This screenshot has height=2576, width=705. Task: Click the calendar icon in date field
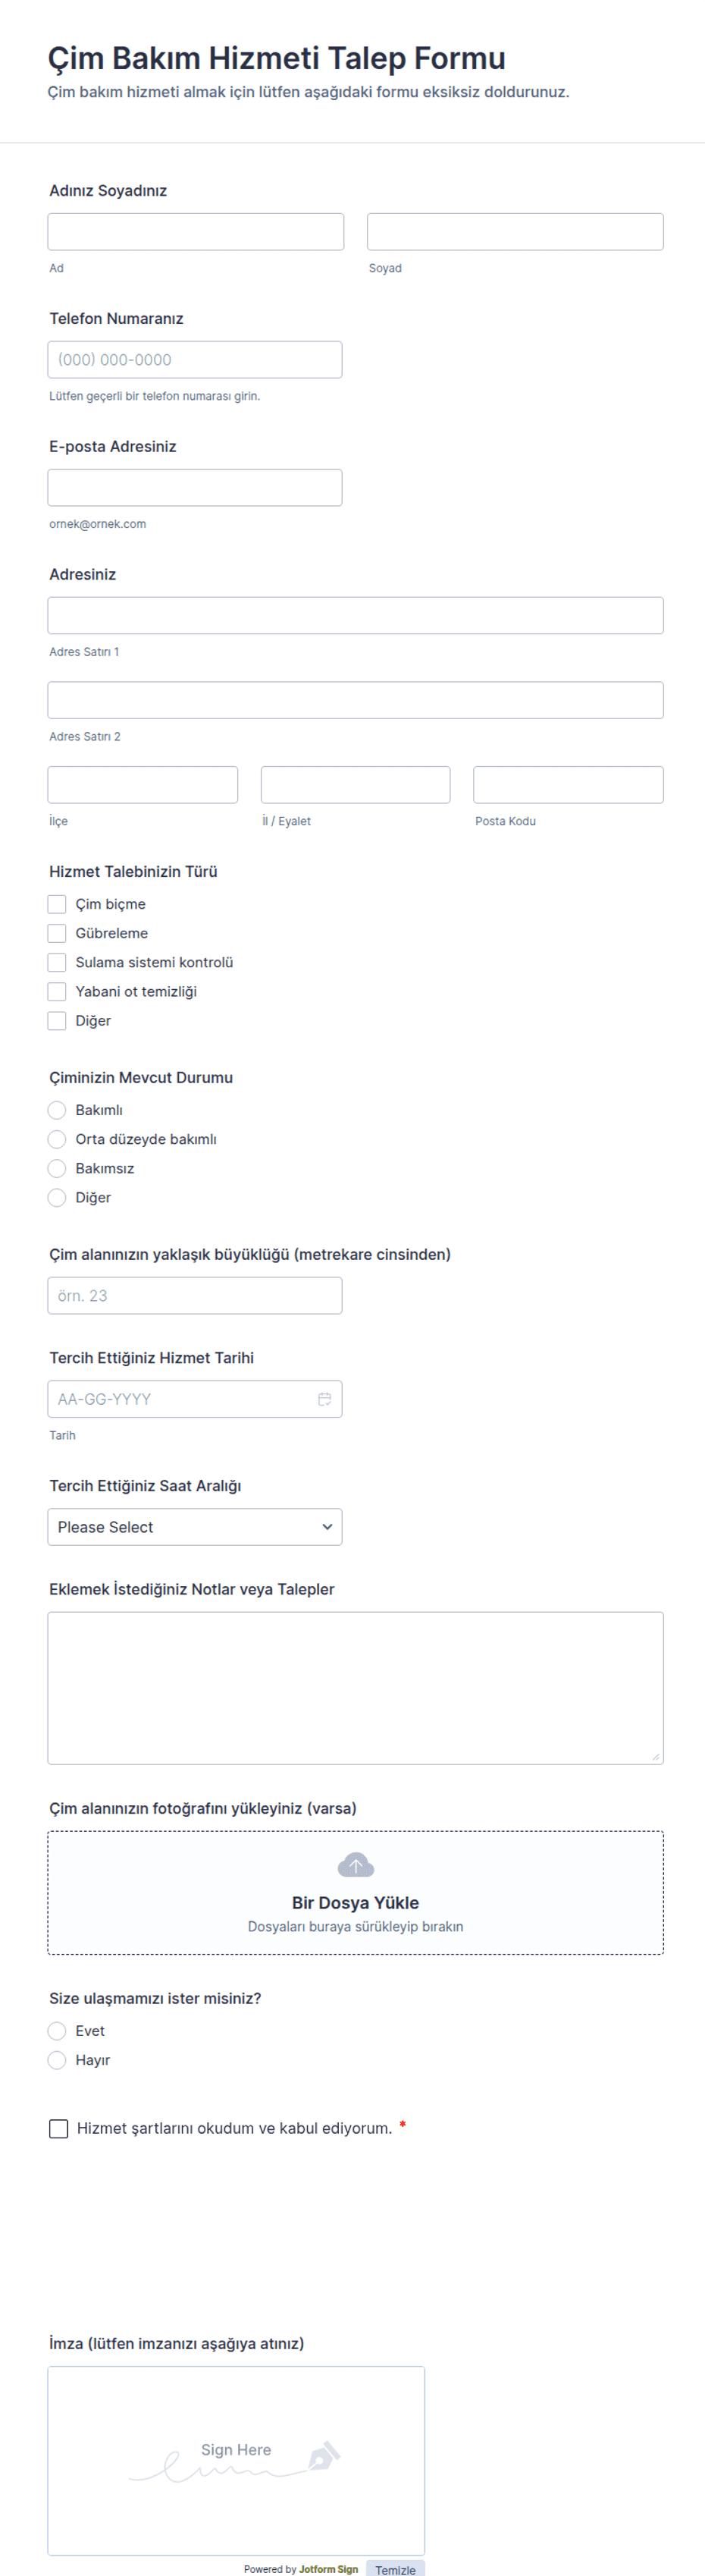[324, 1399]
